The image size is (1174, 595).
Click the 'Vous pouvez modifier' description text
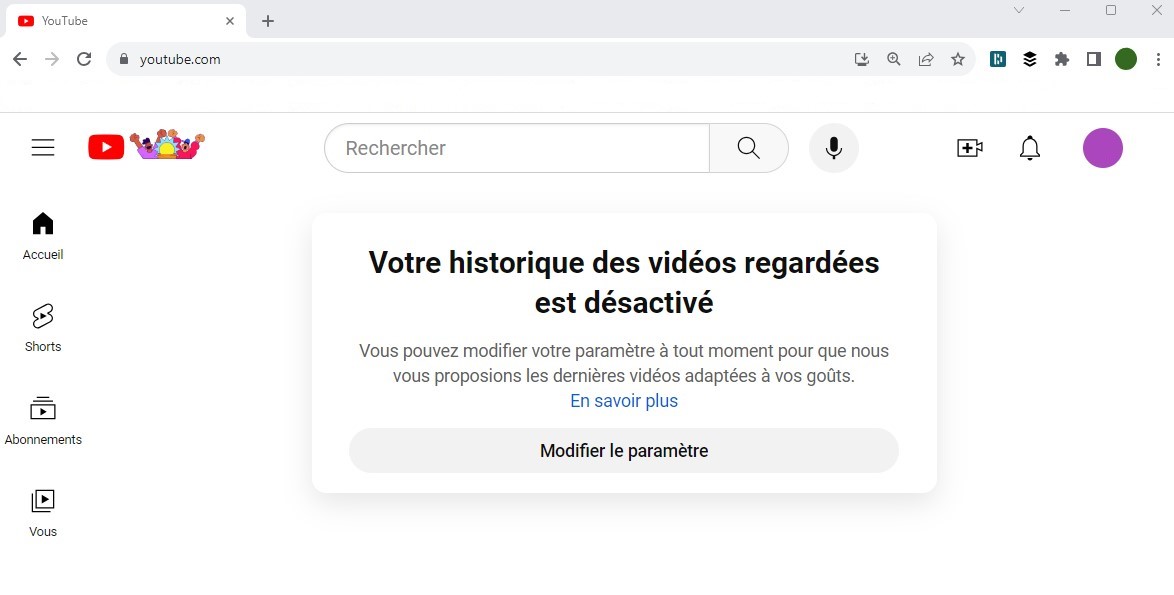tap(624, 363)
